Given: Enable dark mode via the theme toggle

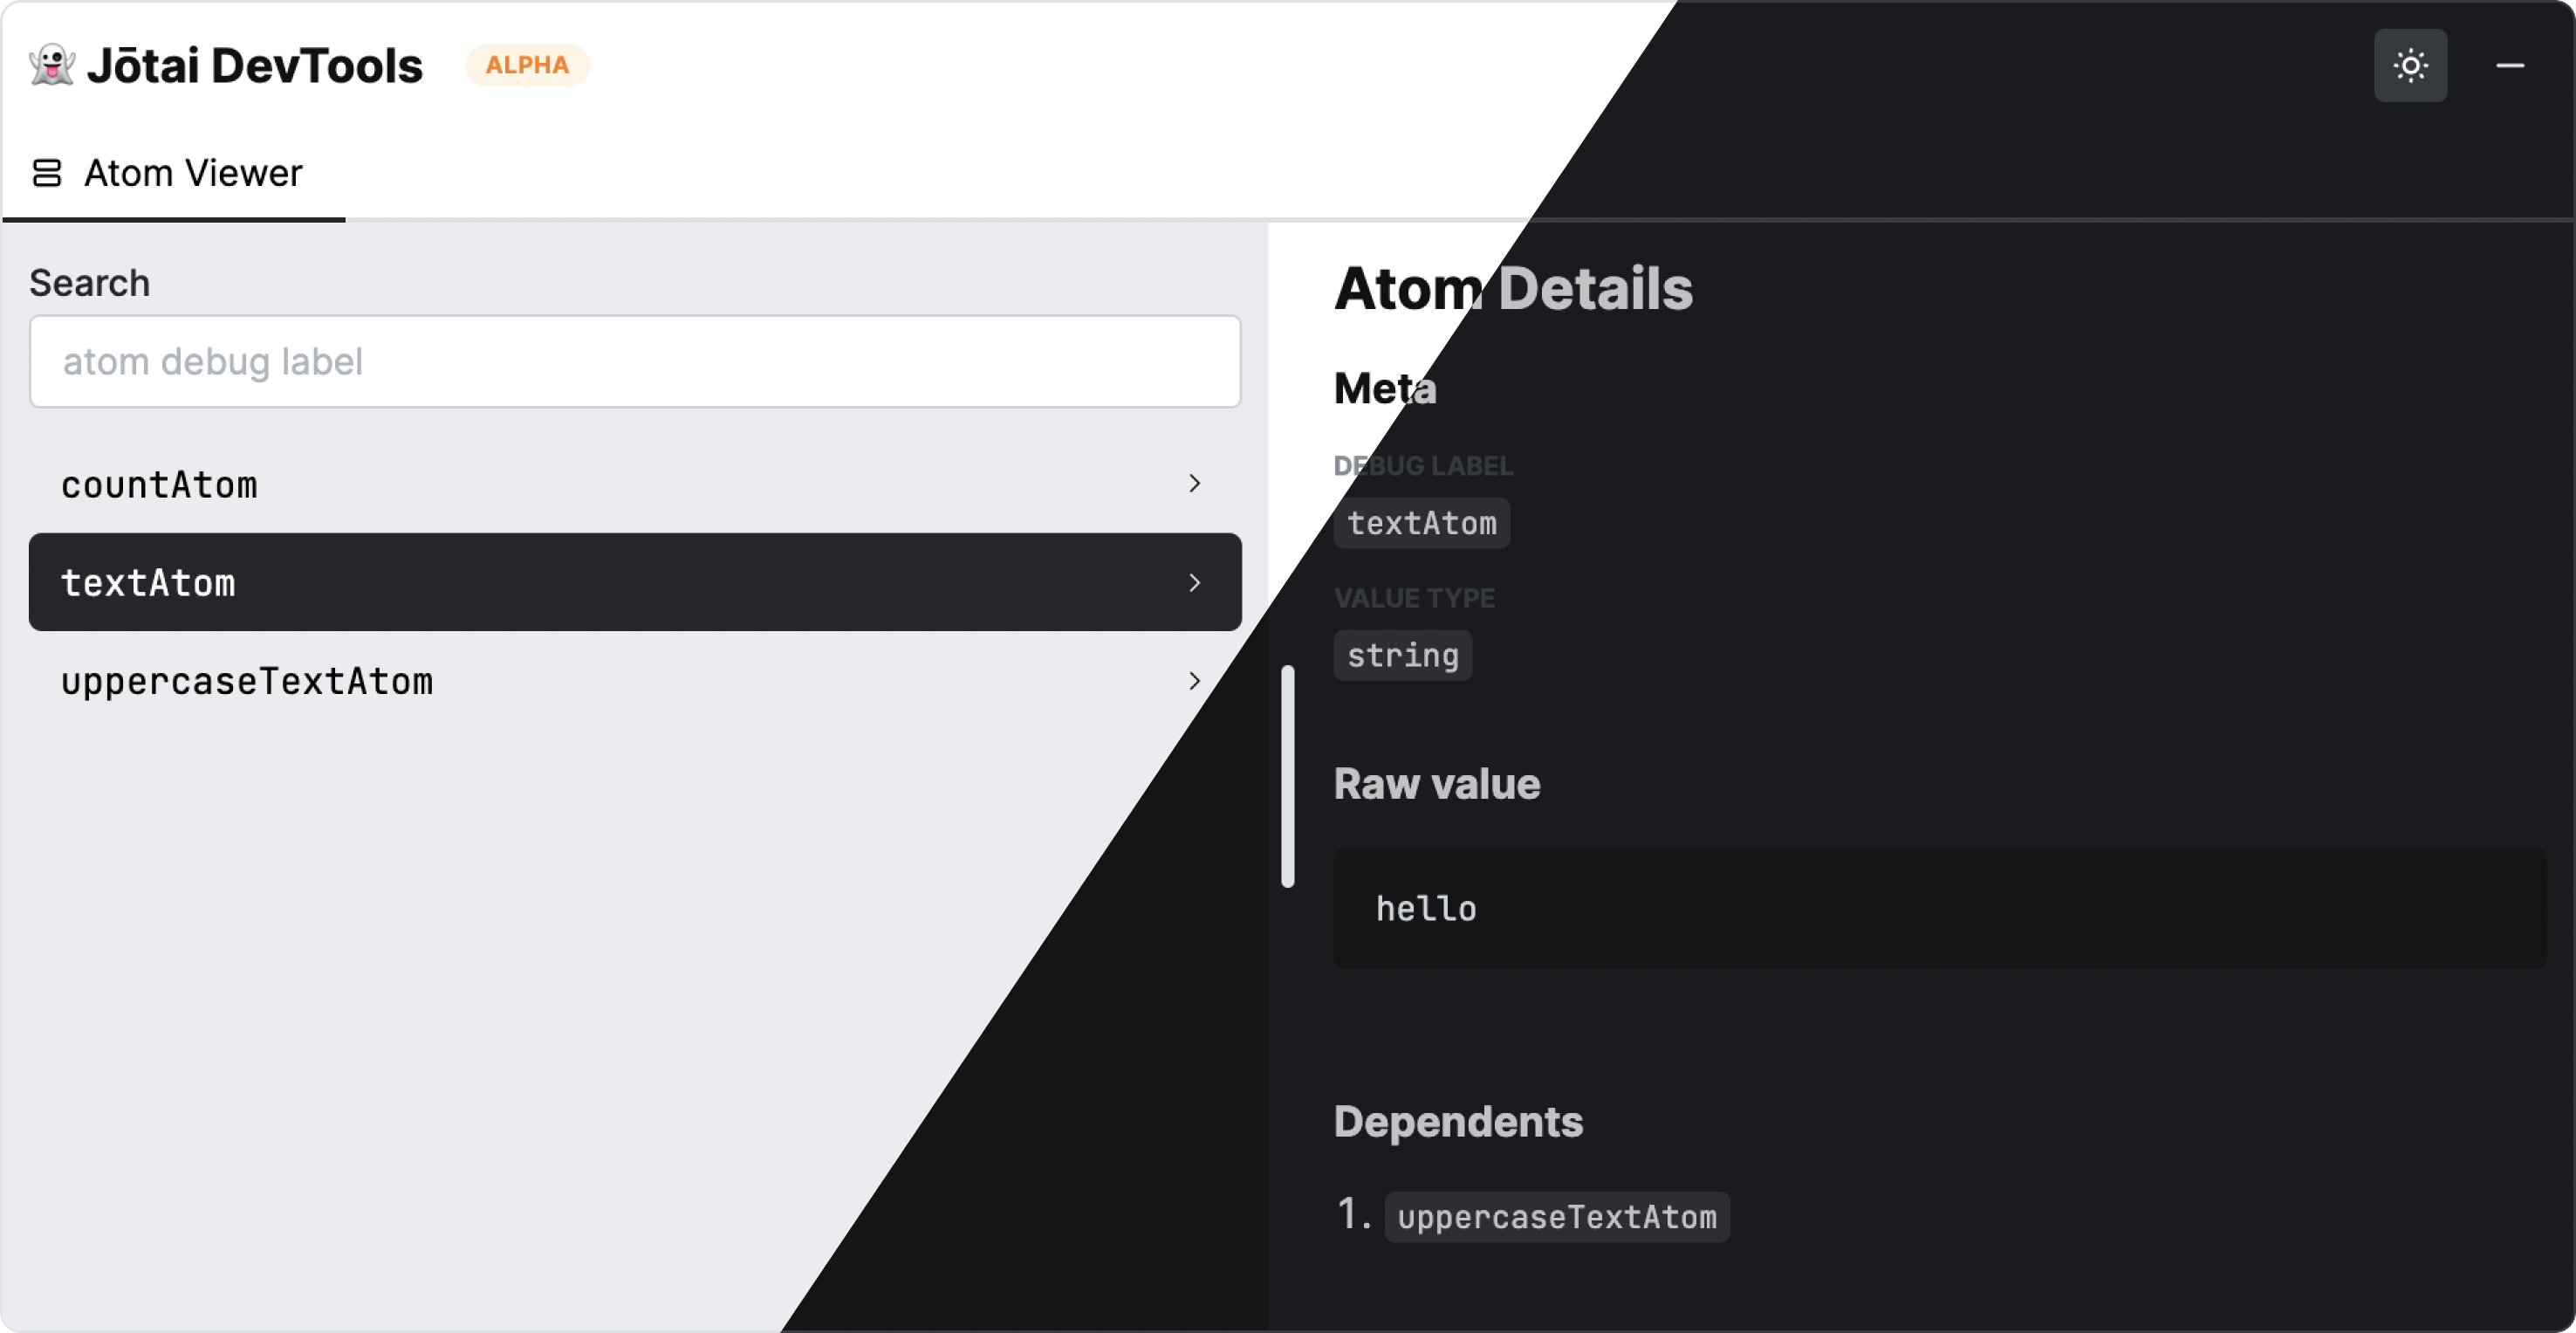Looking at the screenshot, I should coord(2410,65).
